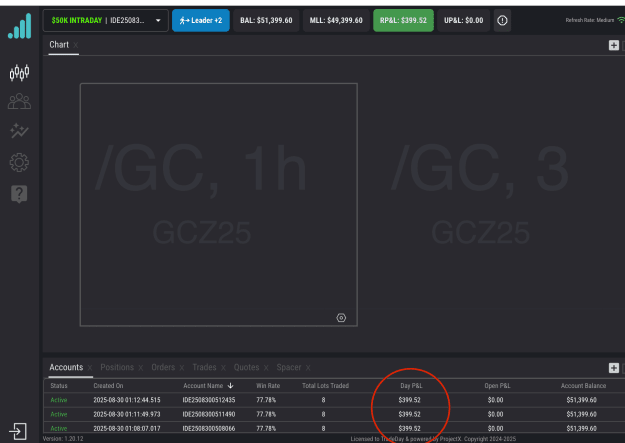Close the Trades tab
Viewport: 625px width, 443px height.
click(x=223, y=368)
